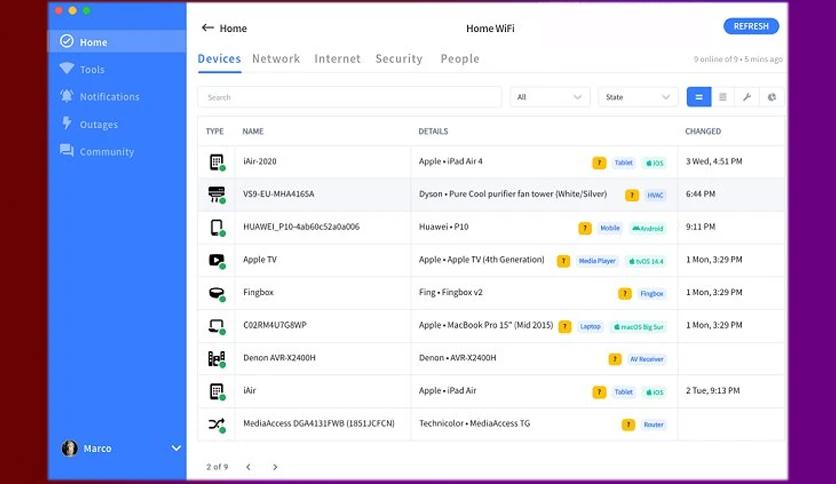Click the AV Receiver tag
Screen dimensions: 836x484
[x=647, y=359]
